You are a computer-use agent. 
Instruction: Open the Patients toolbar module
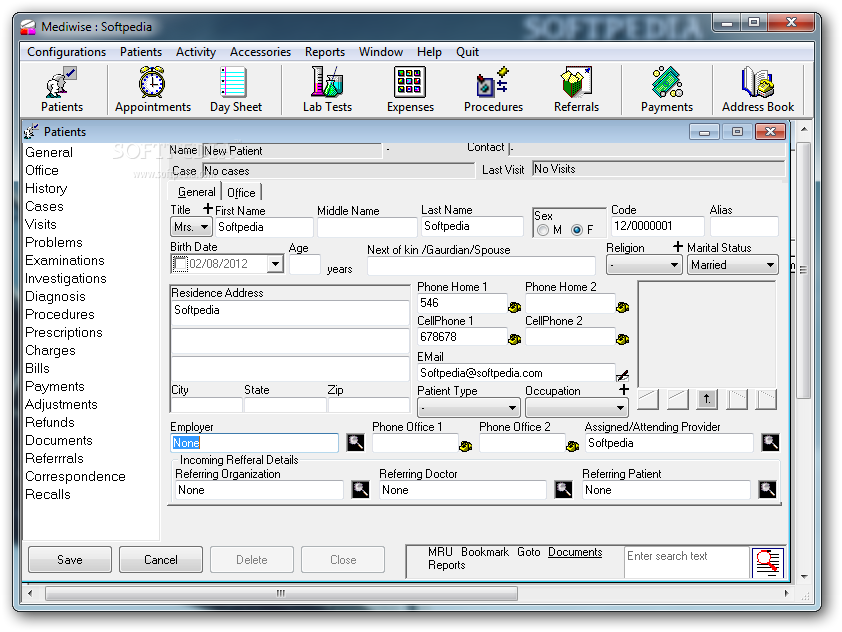62,89
